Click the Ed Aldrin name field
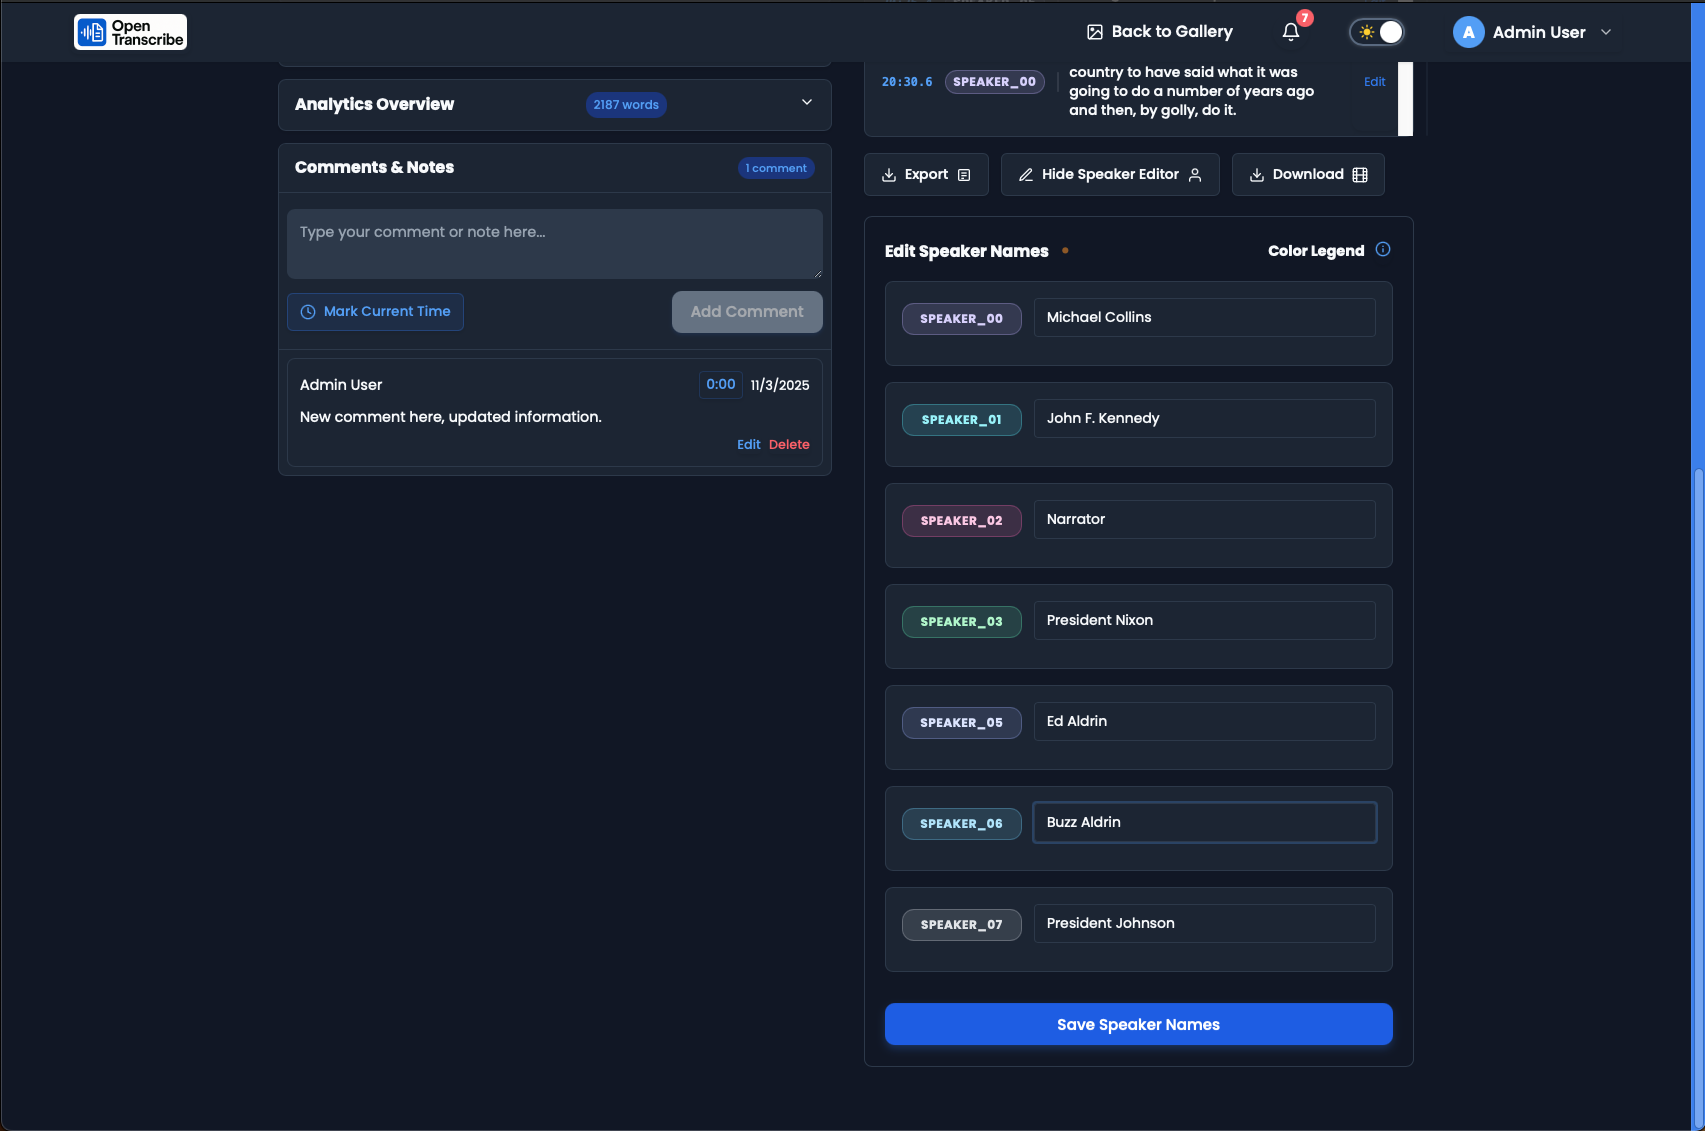 pyautogui.click(x=1204, y=722)
